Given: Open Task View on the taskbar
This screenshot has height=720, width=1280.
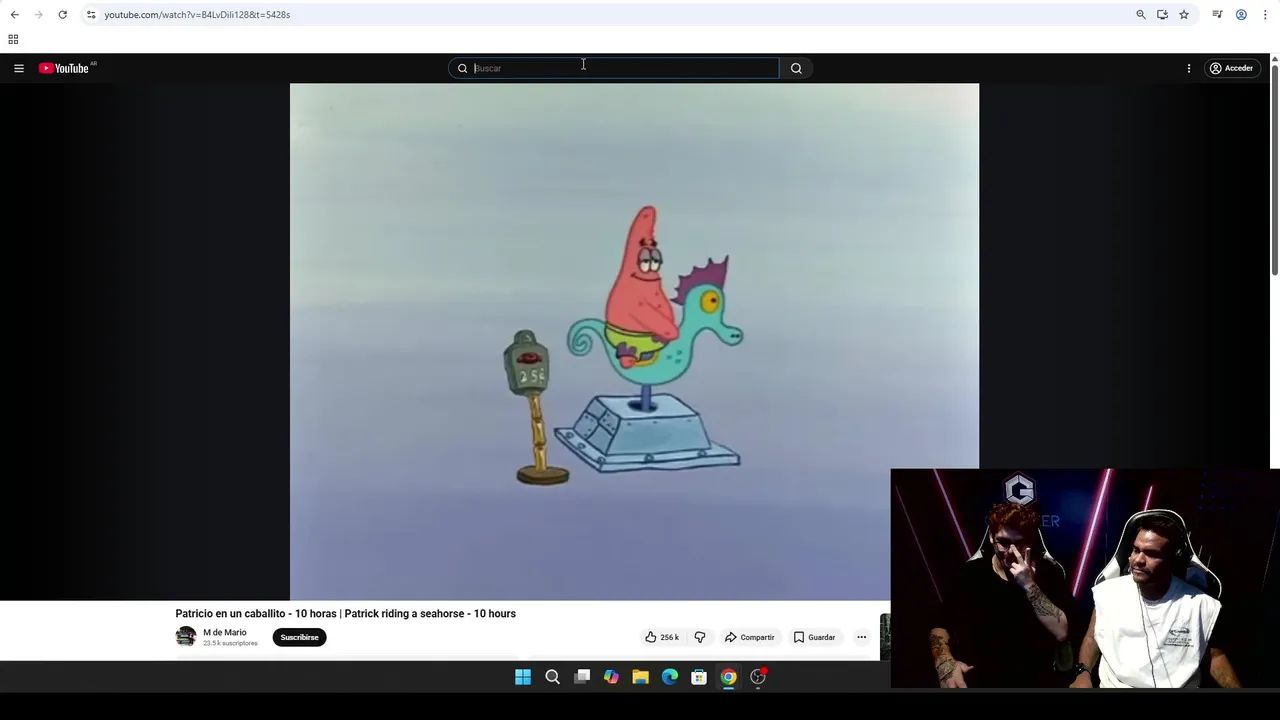Looking at the screenshot, I should [582, 677].
